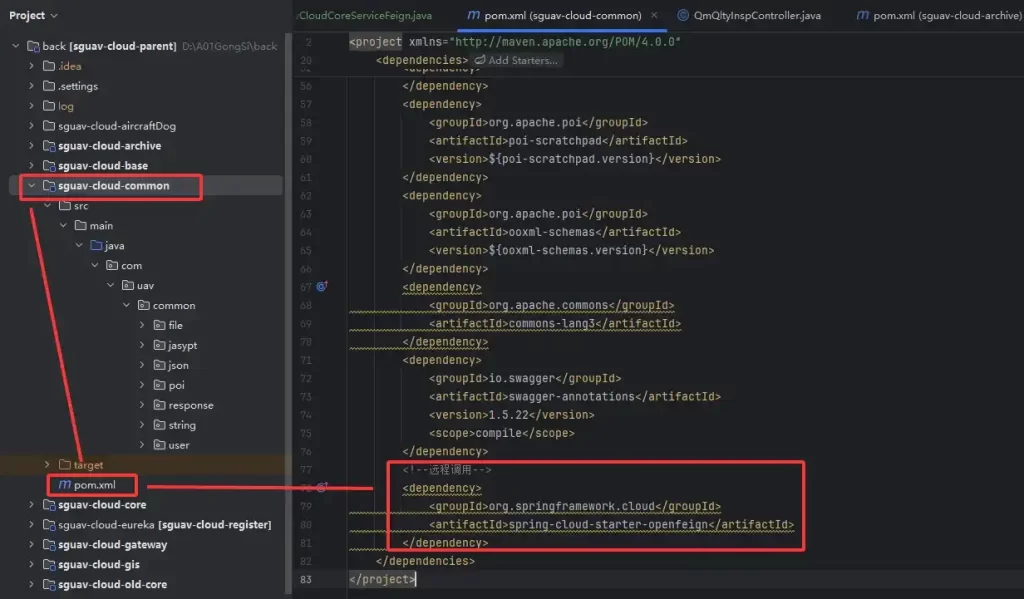The image size is (1024, 599).
Task: Select sguav-cloud-gis in the project tree
Action: tap(98, 565)
